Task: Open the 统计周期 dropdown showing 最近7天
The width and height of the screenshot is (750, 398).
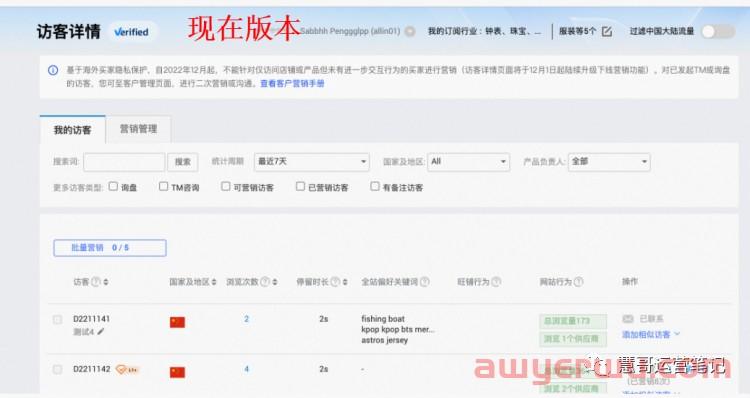Action: 311,162
